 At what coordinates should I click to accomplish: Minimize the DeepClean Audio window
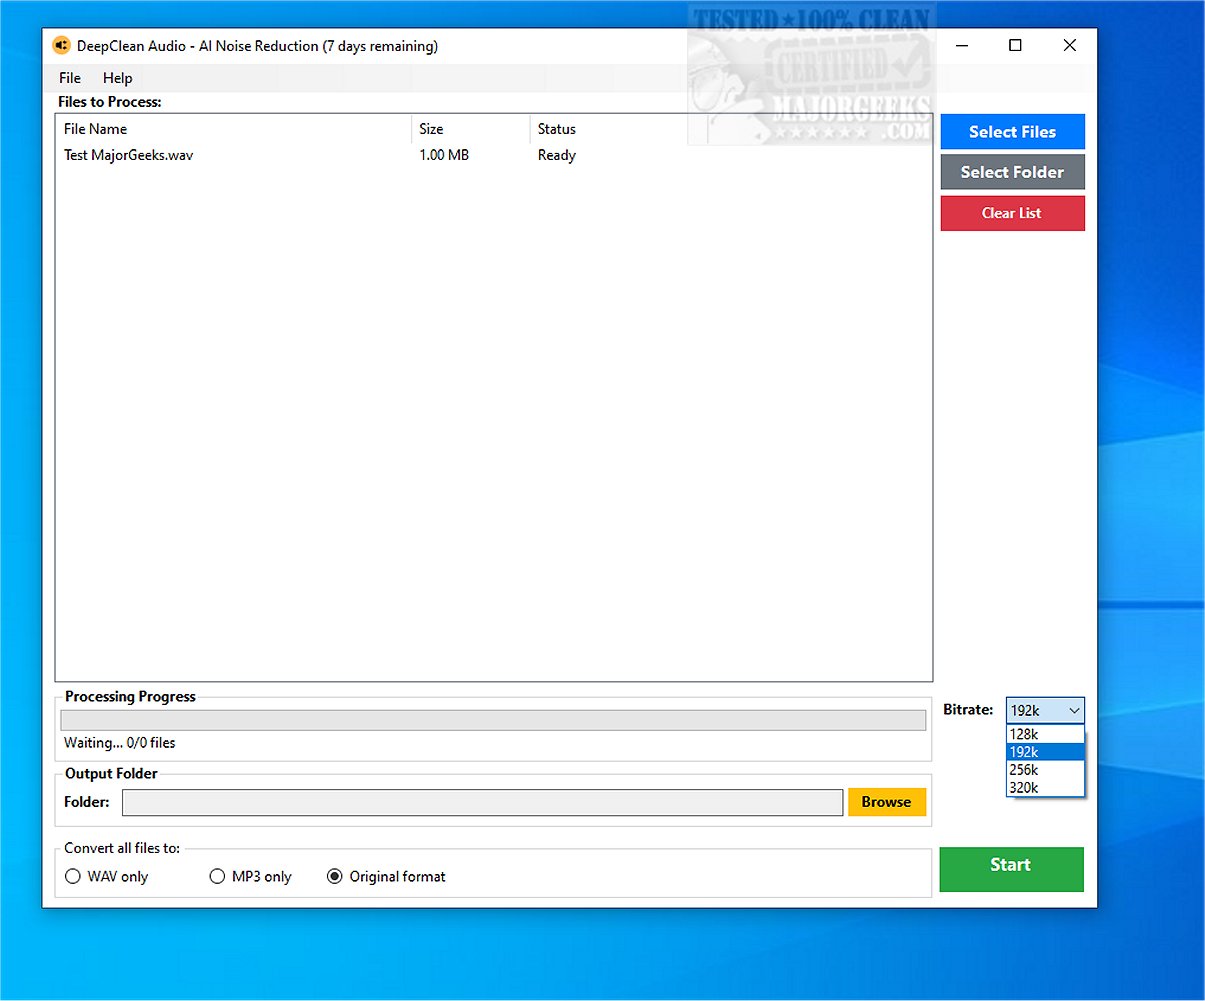(x=962, y=45)
